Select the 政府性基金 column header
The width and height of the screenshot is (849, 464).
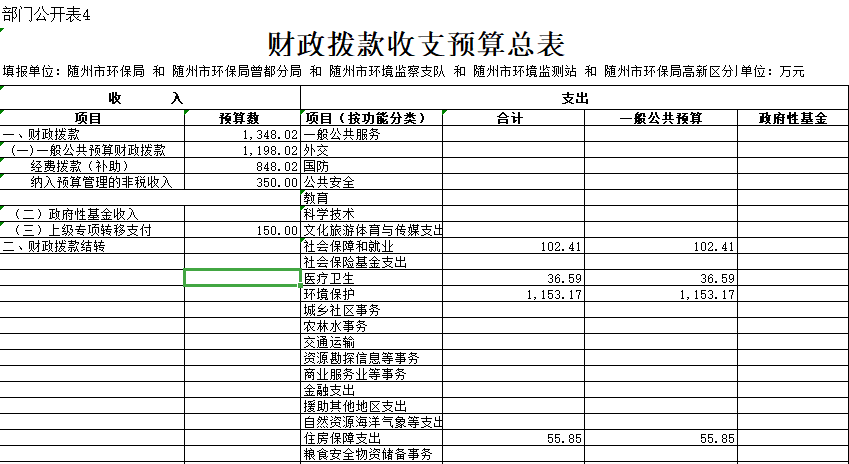[792, 118]
